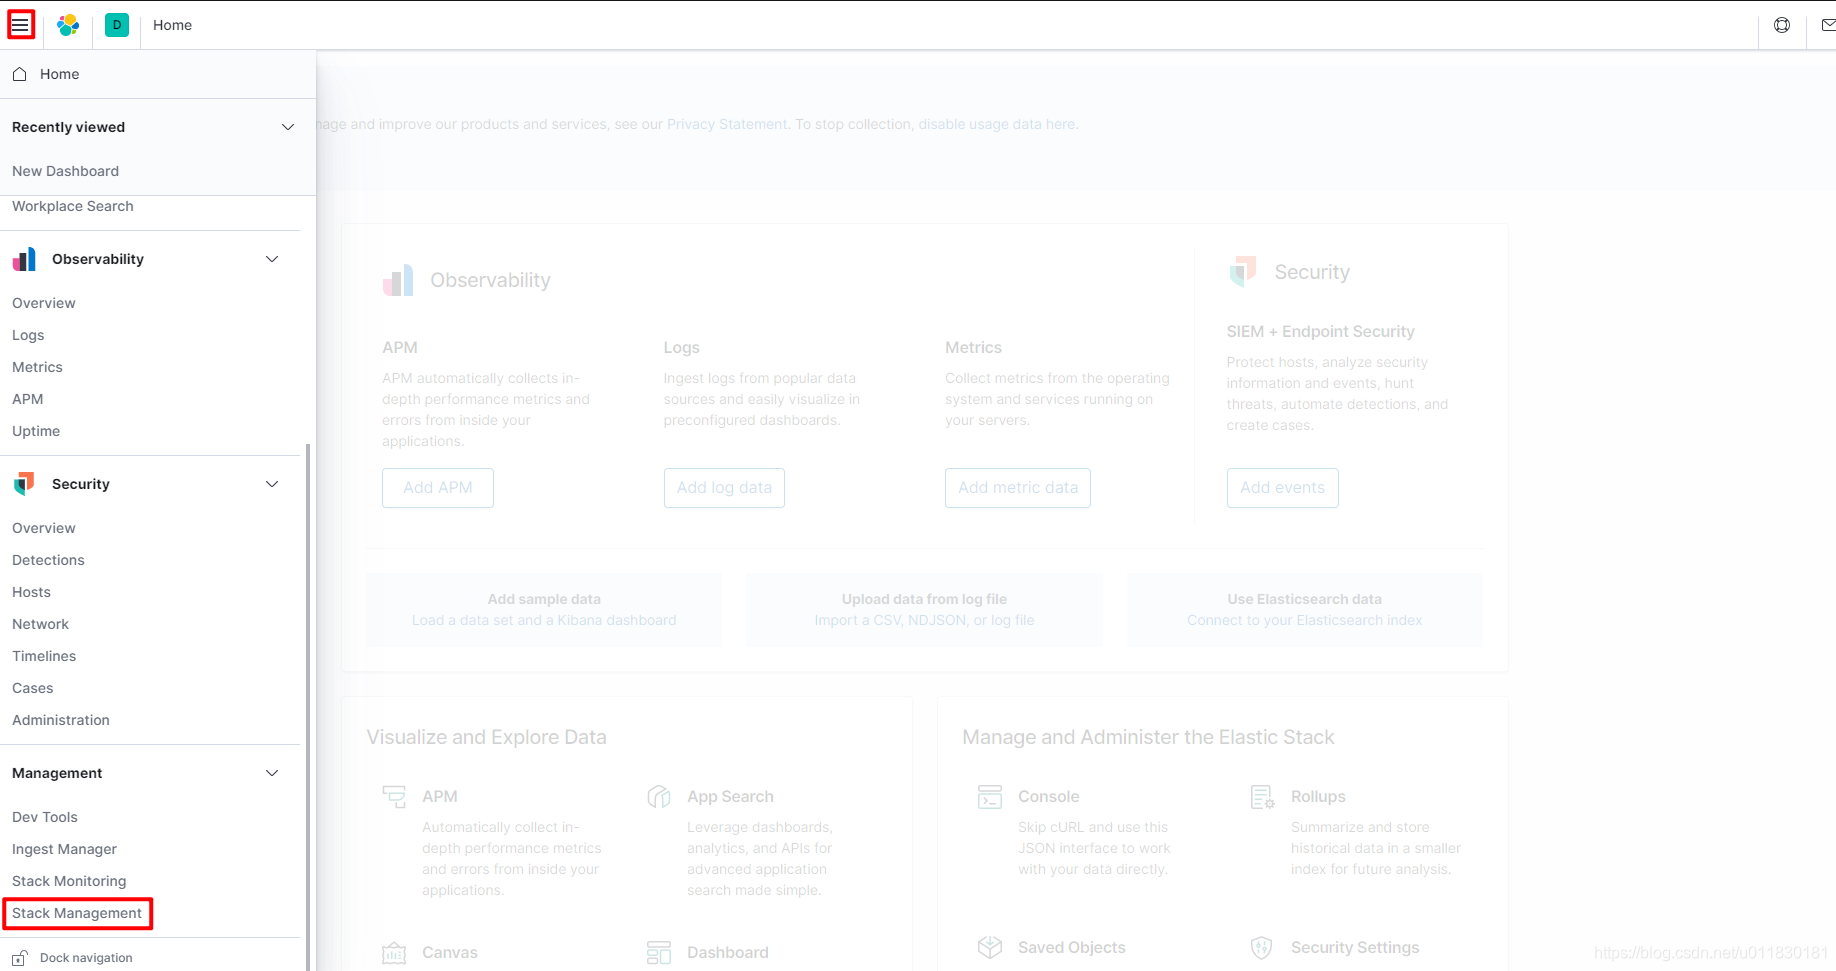The width and height of the screenshot is (1836, 971).
Task: Go to Metrics in sidebar
Action: 37,367
